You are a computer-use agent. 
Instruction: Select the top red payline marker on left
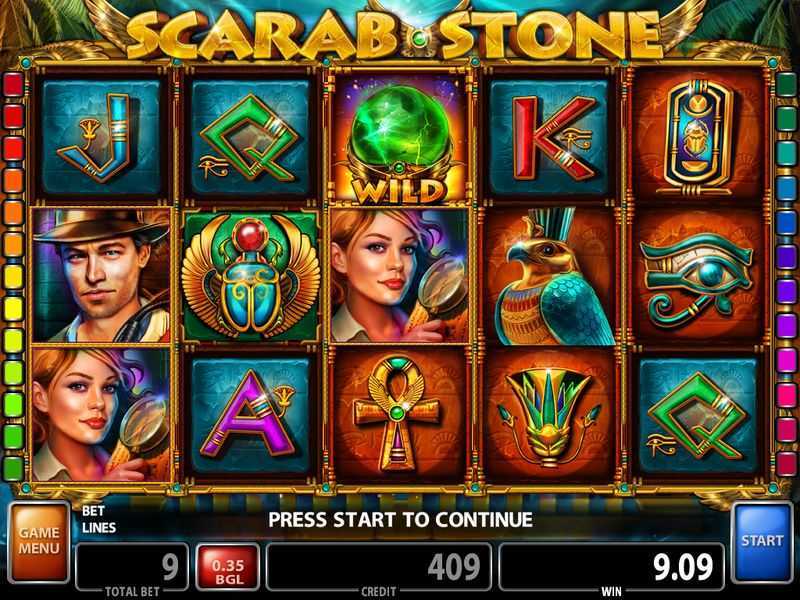14,84
